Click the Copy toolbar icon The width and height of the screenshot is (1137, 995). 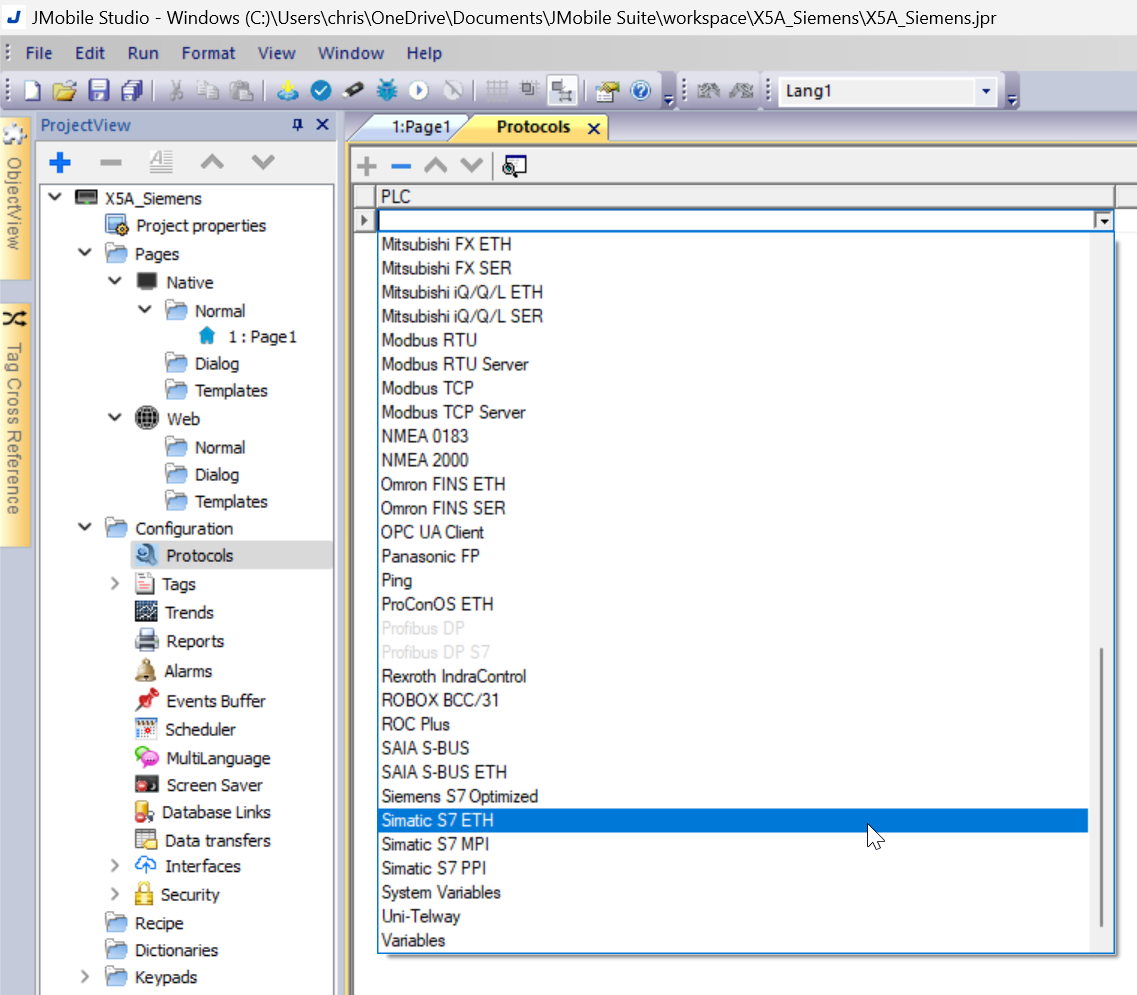(x=208, y=91)
